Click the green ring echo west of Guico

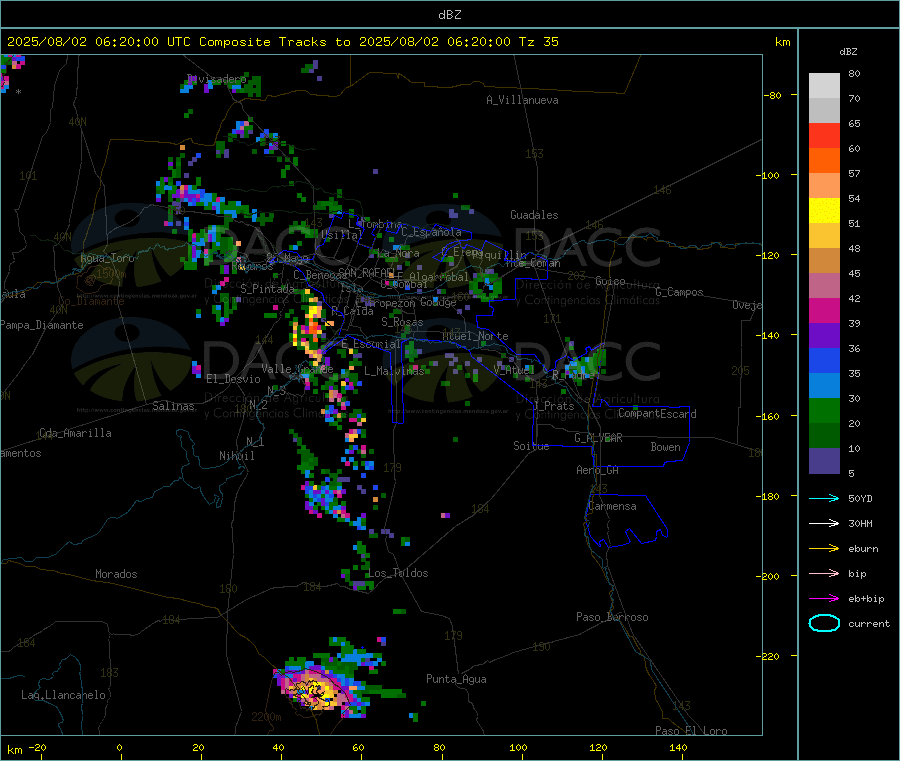click(x=486, y=286)
